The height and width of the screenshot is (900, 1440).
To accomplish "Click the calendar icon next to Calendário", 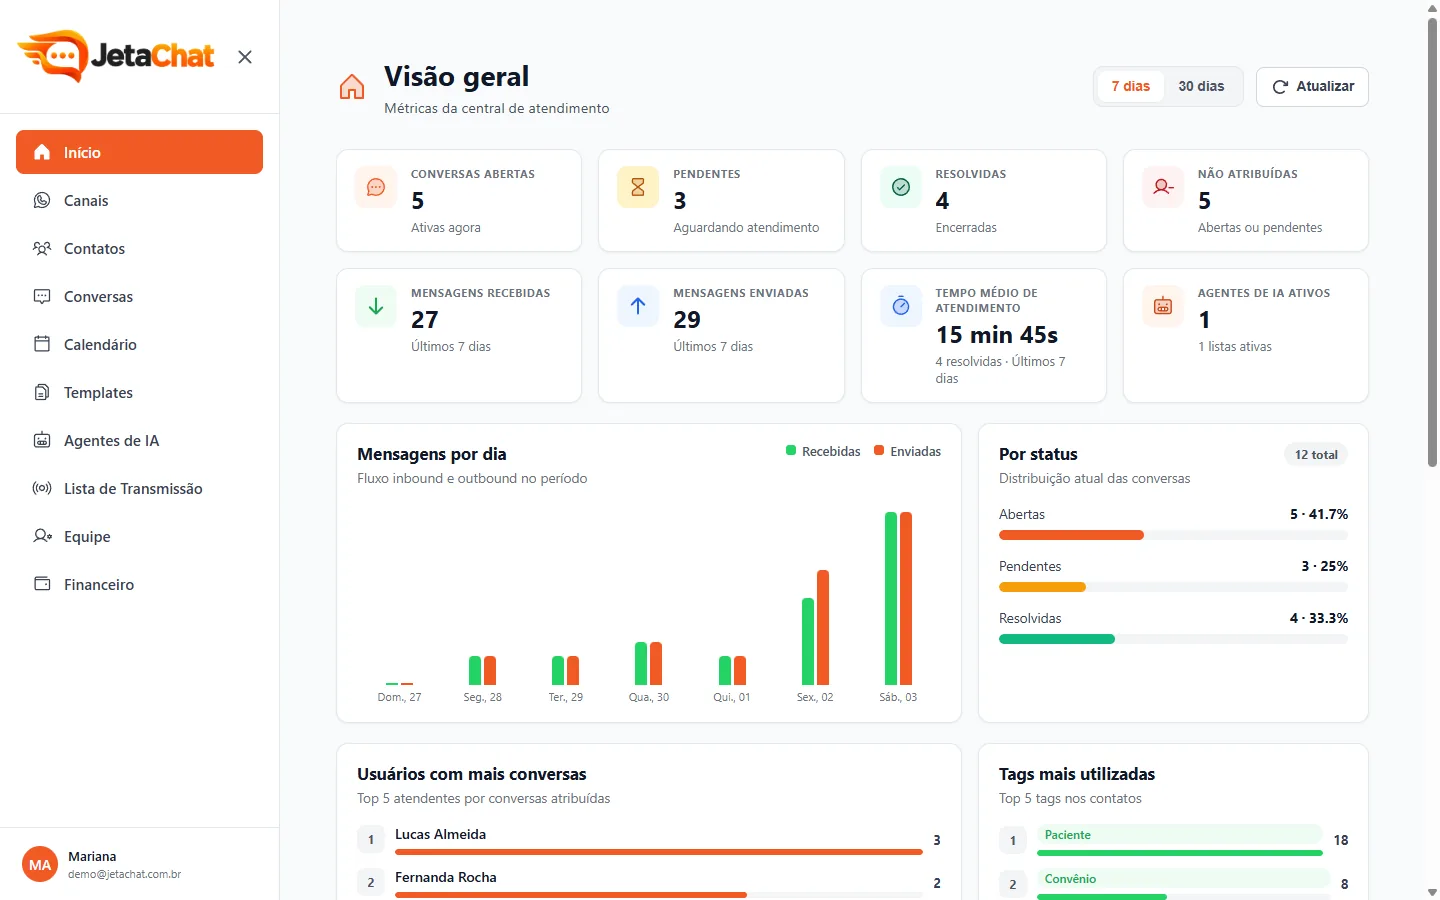I will pyautogui.click(x=42, y=344).
